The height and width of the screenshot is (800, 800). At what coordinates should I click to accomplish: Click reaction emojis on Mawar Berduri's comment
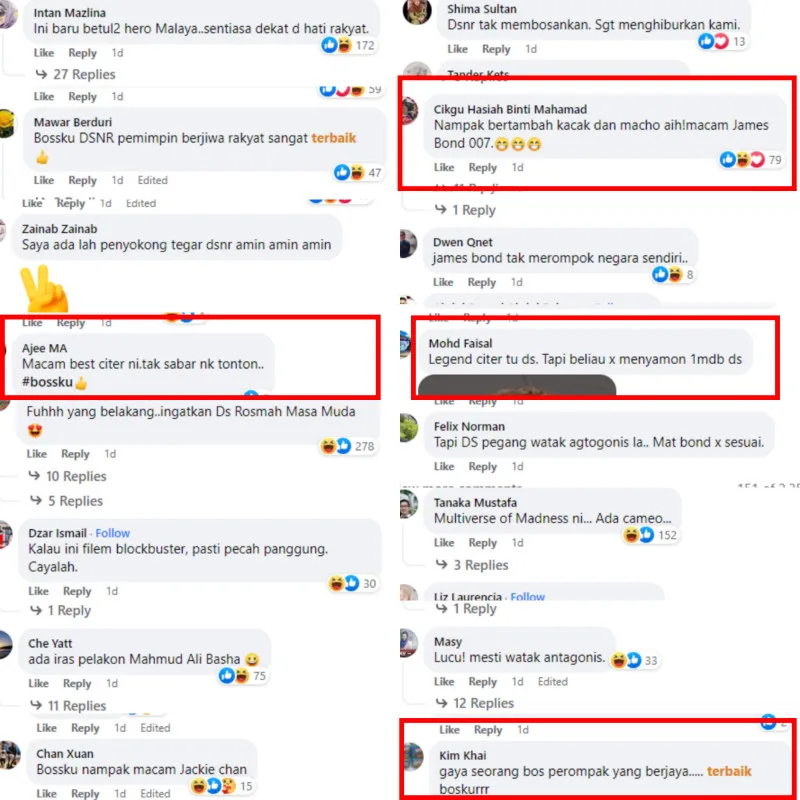(358, 172)
